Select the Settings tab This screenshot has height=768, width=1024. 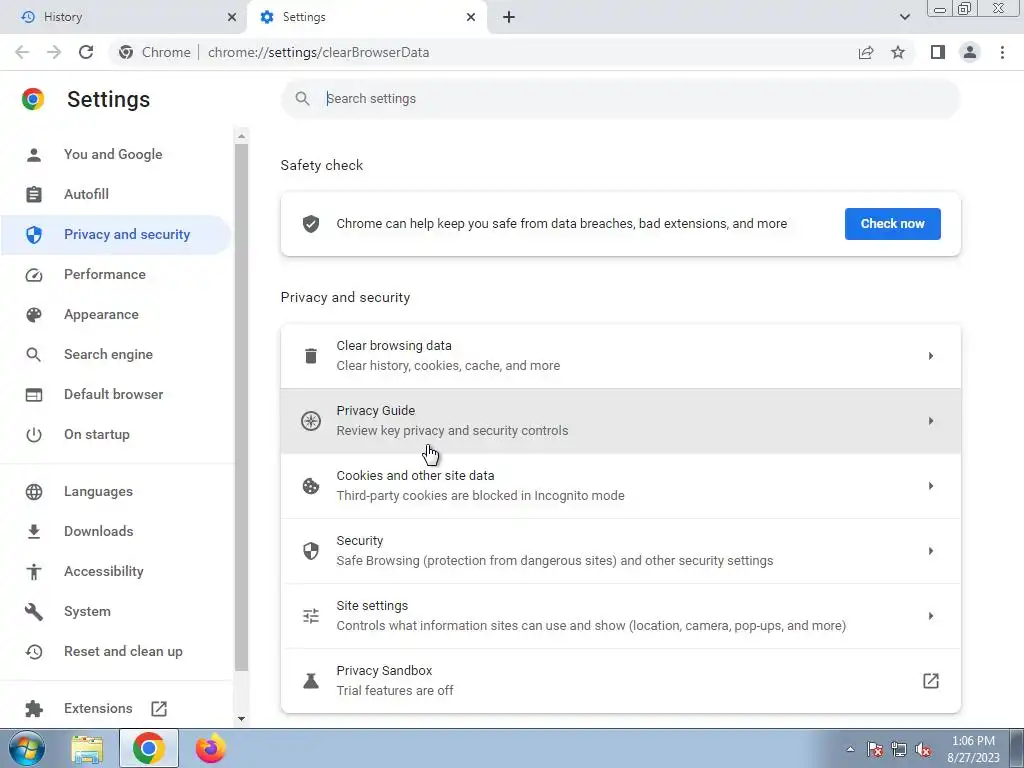(x=367, y=17)
